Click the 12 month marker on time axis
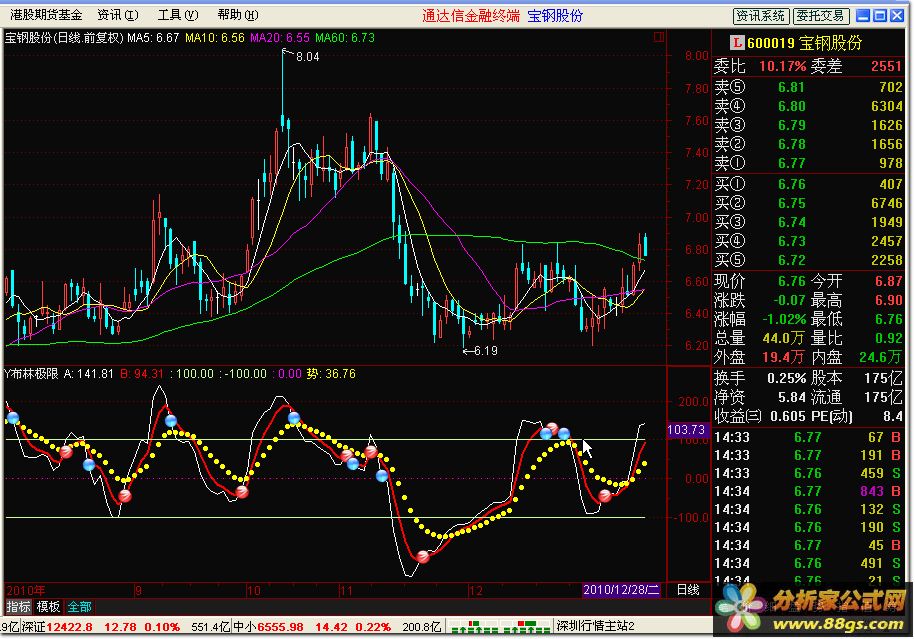Viewport: 915px width, 639px height. pyautogui.click(x=476, y=591)
